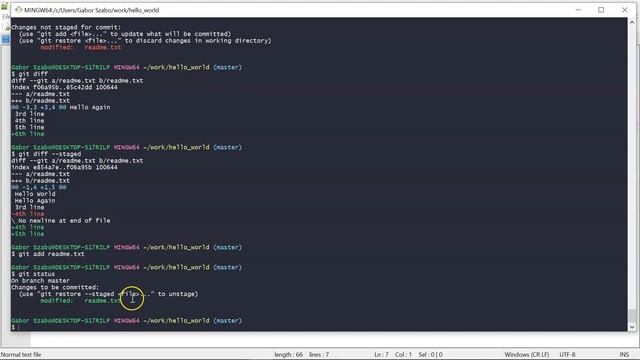640x360 pixels.
Task: Click 'index f06a95b..65c42dd 100644' line
Action: pos(64,87)
